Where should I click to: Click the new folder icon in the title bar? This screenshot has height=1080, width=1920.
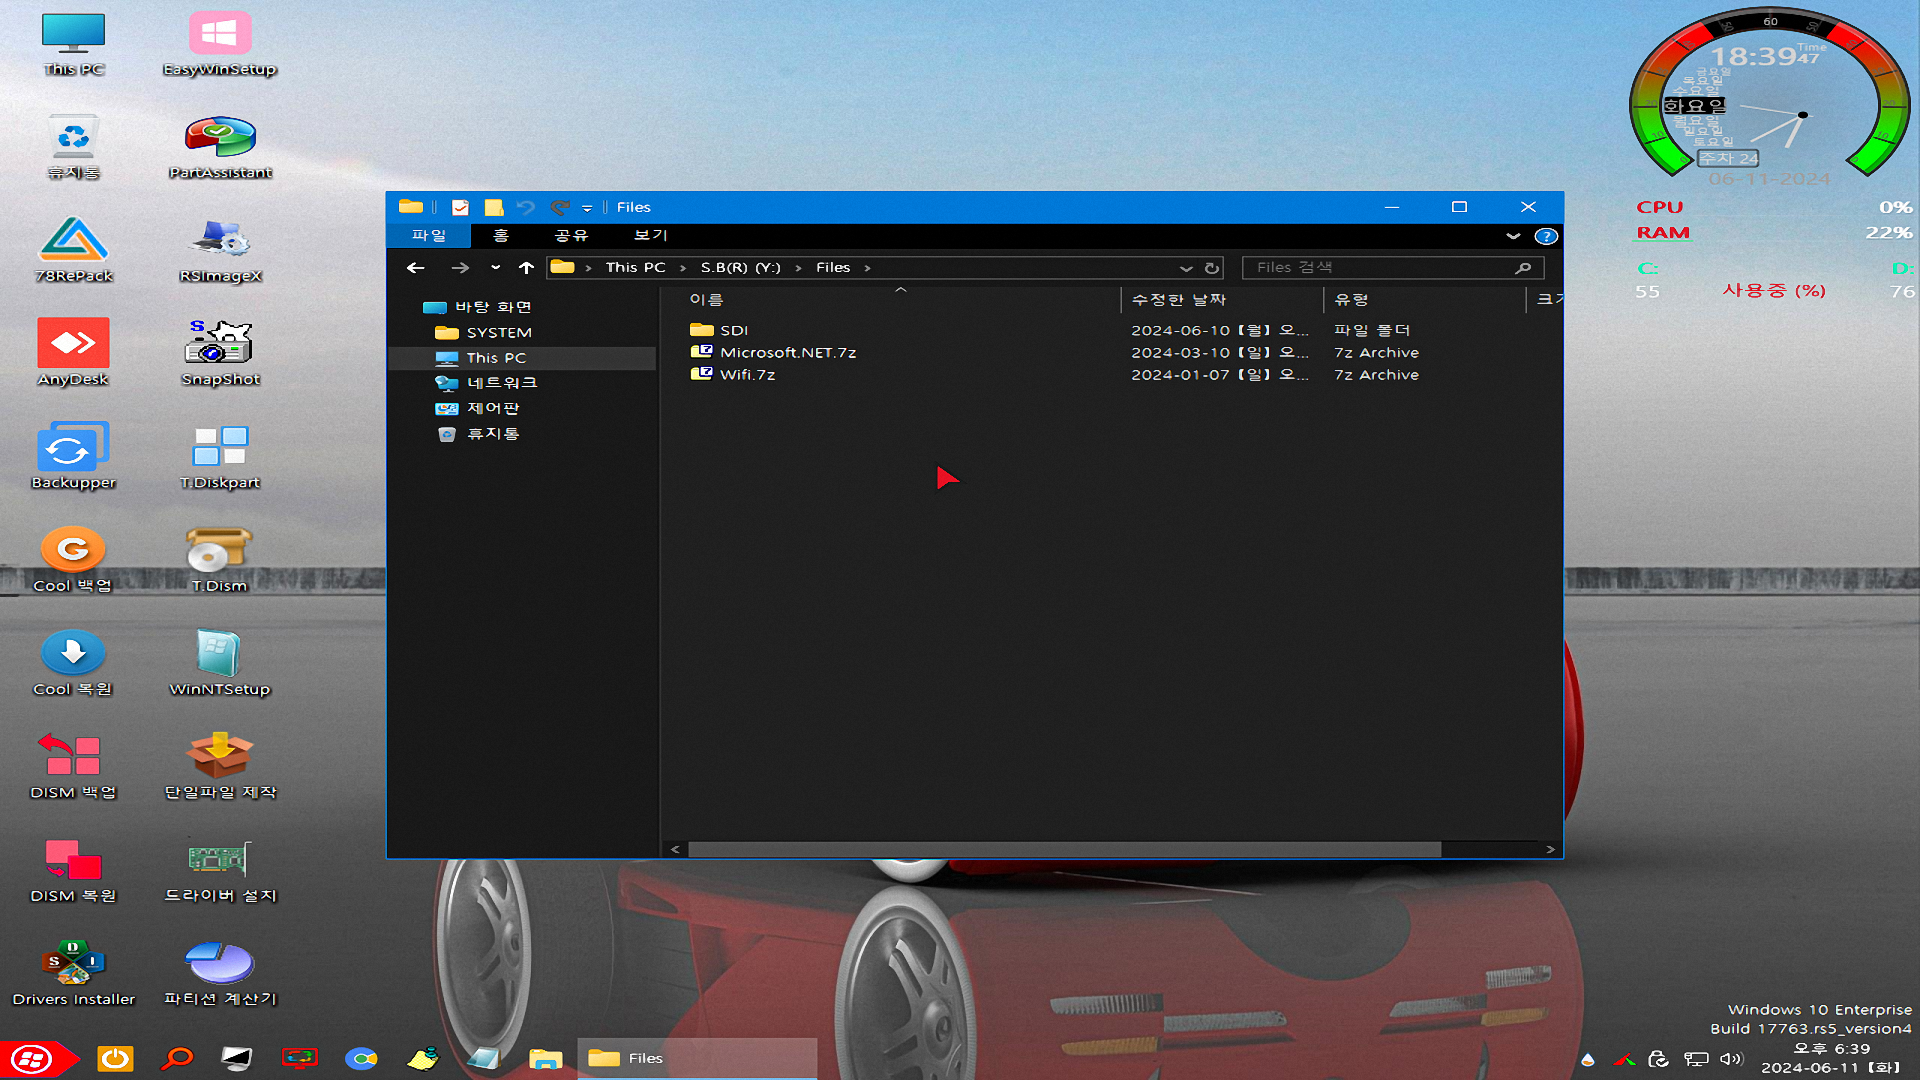[x=493, y=207]
